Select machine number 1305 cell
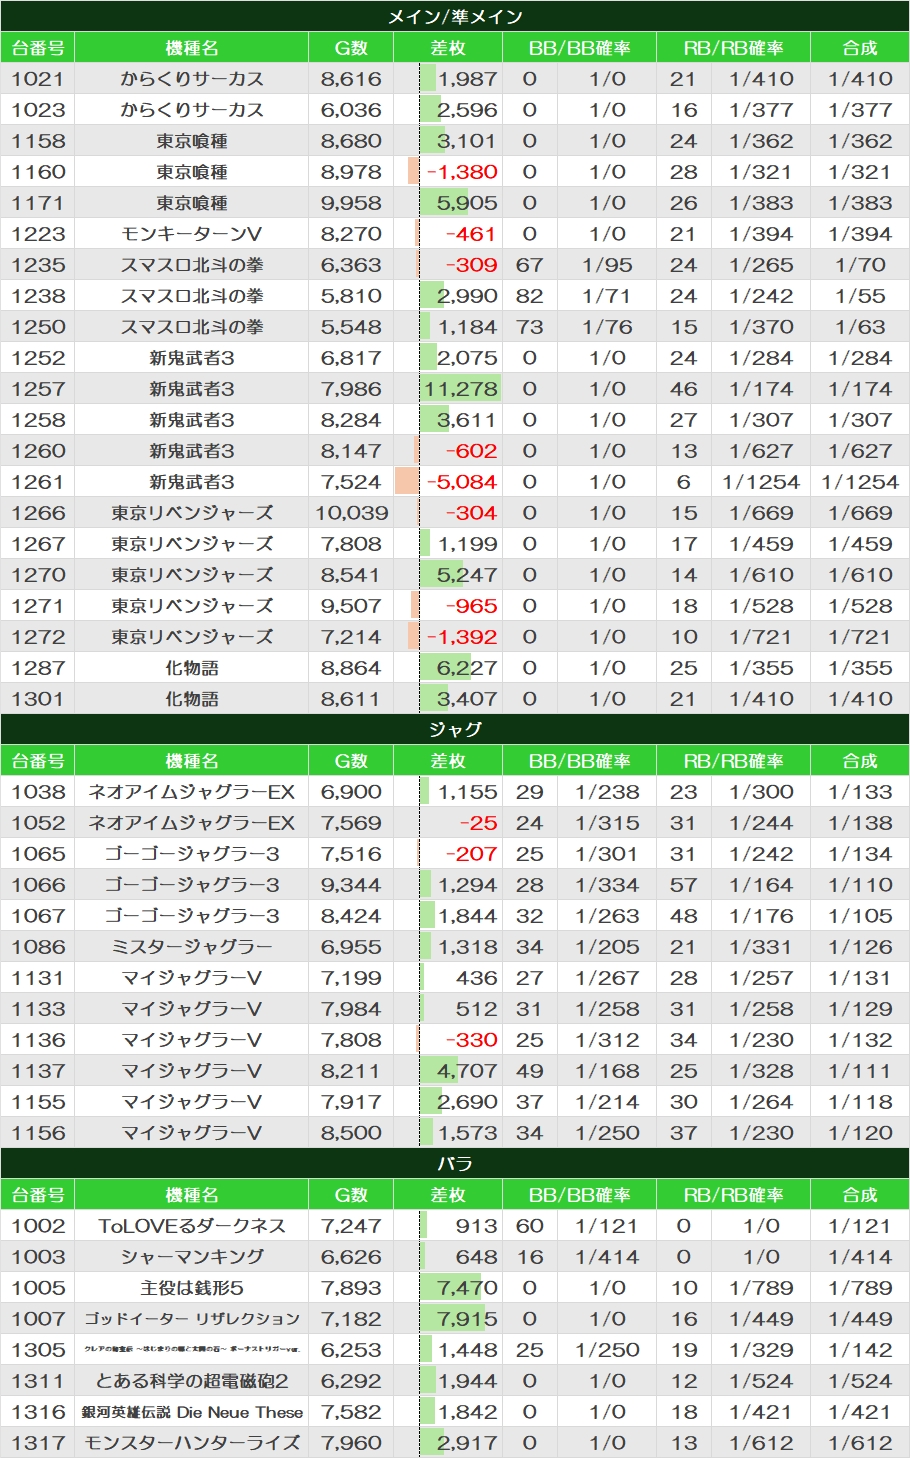 [x=38, y=1350]
